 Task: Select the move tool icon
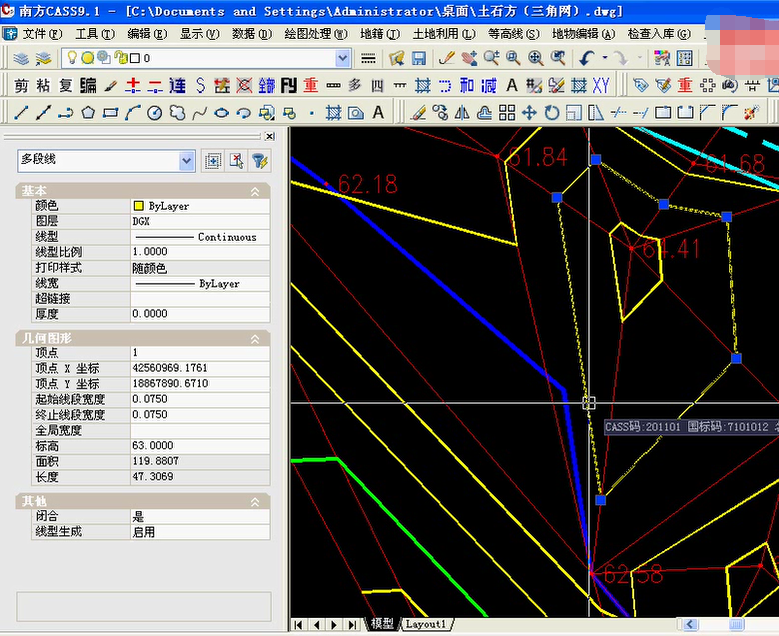(529, 113)
